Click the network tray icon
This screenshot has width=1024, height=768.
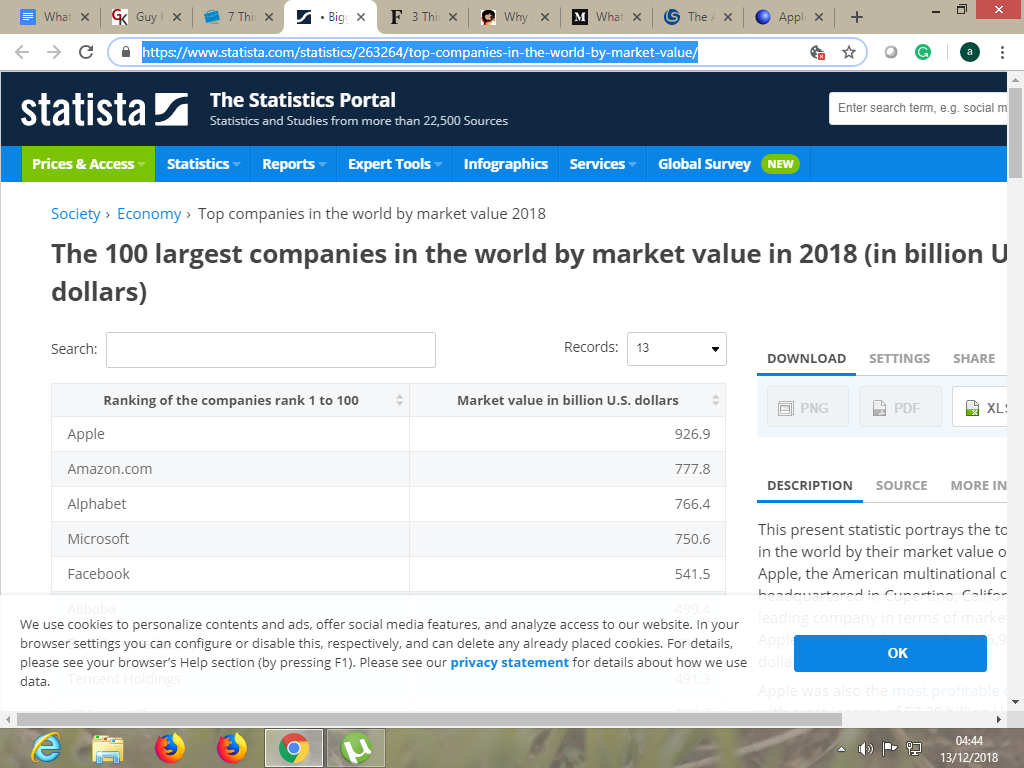click(x=914, y=749)
